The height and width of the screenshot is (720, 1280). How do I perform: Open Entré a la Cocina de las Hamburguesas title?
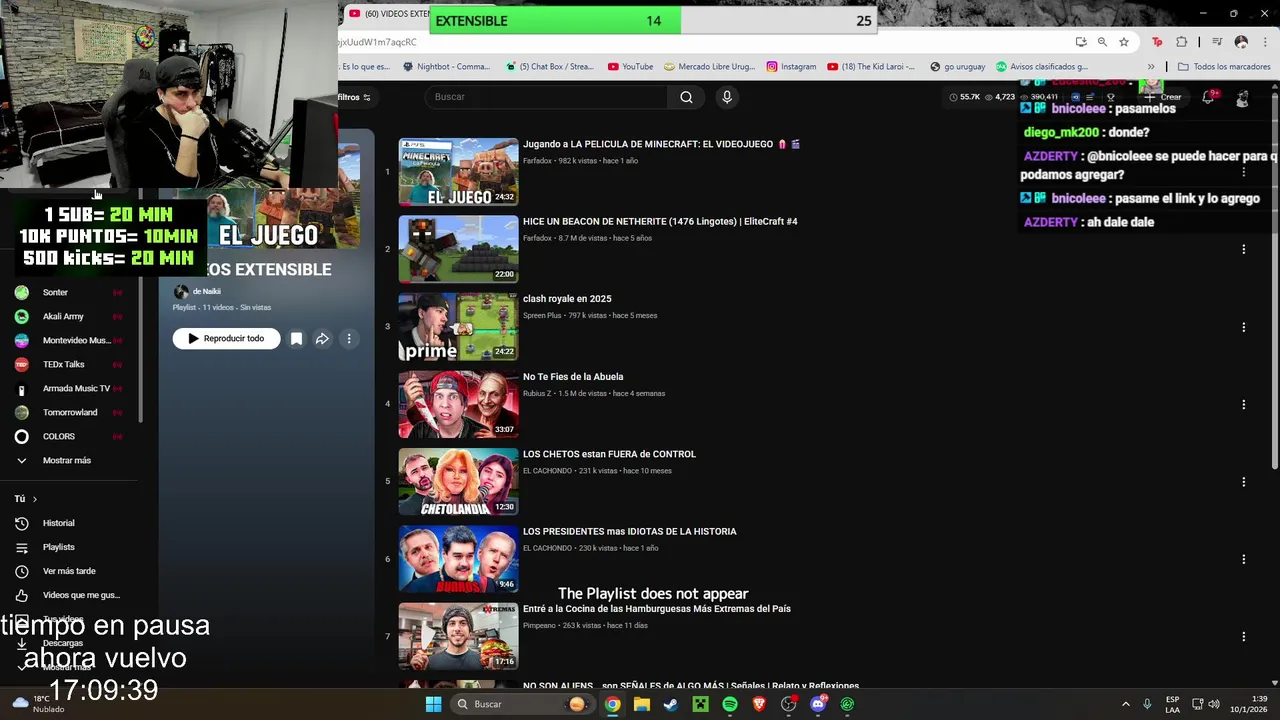tap(657, 608)
